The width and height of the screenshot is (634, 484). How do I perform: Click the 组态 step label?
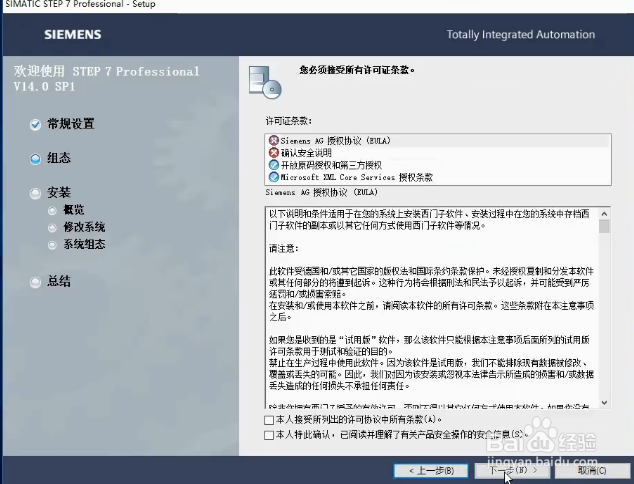coord(59,158)
